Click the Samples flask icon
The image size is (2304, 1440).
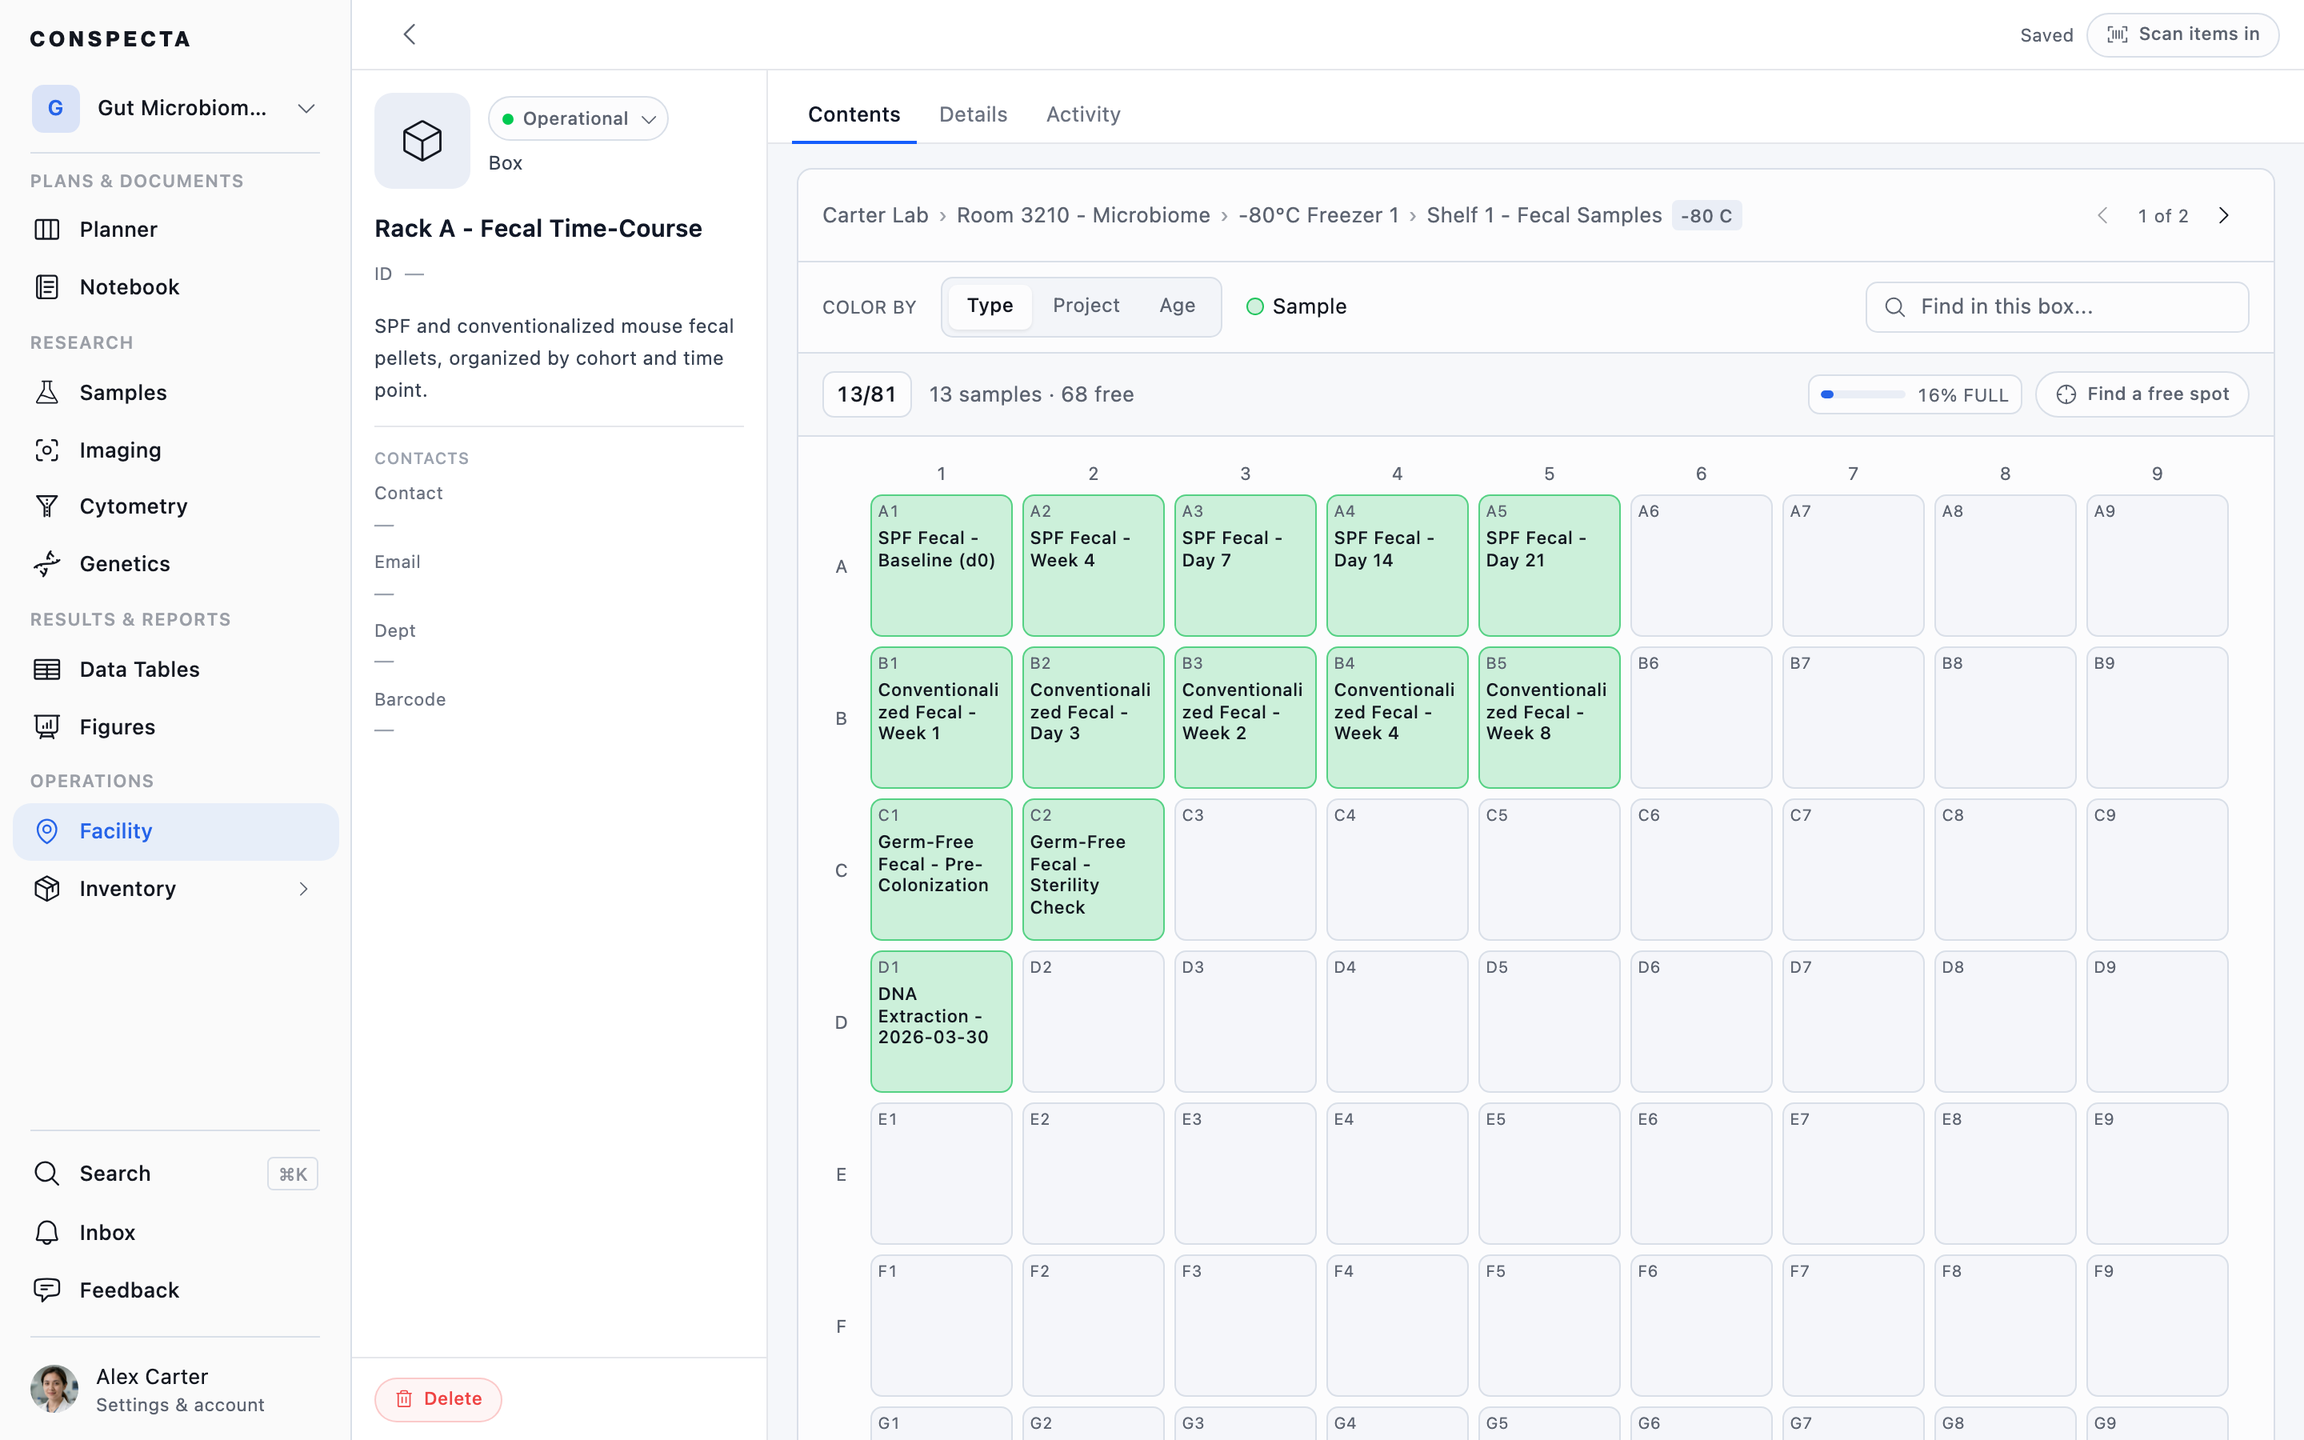point(47,392)
